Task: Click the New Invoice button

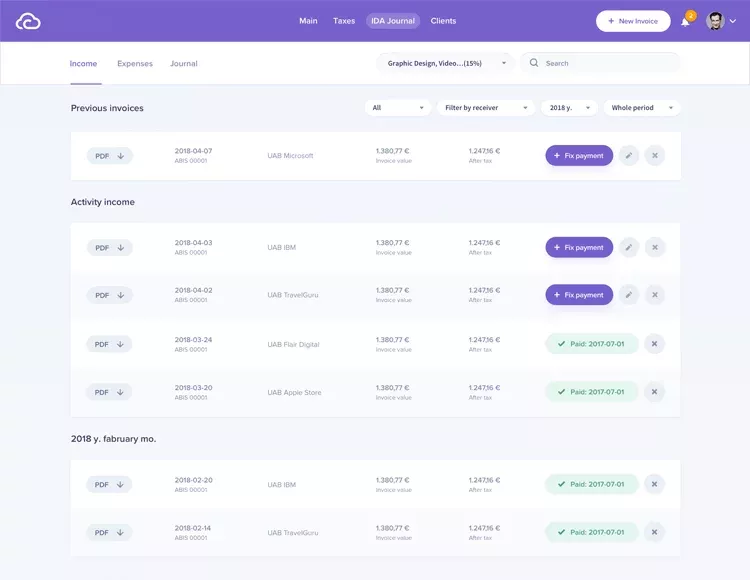Action: [633, 21]
